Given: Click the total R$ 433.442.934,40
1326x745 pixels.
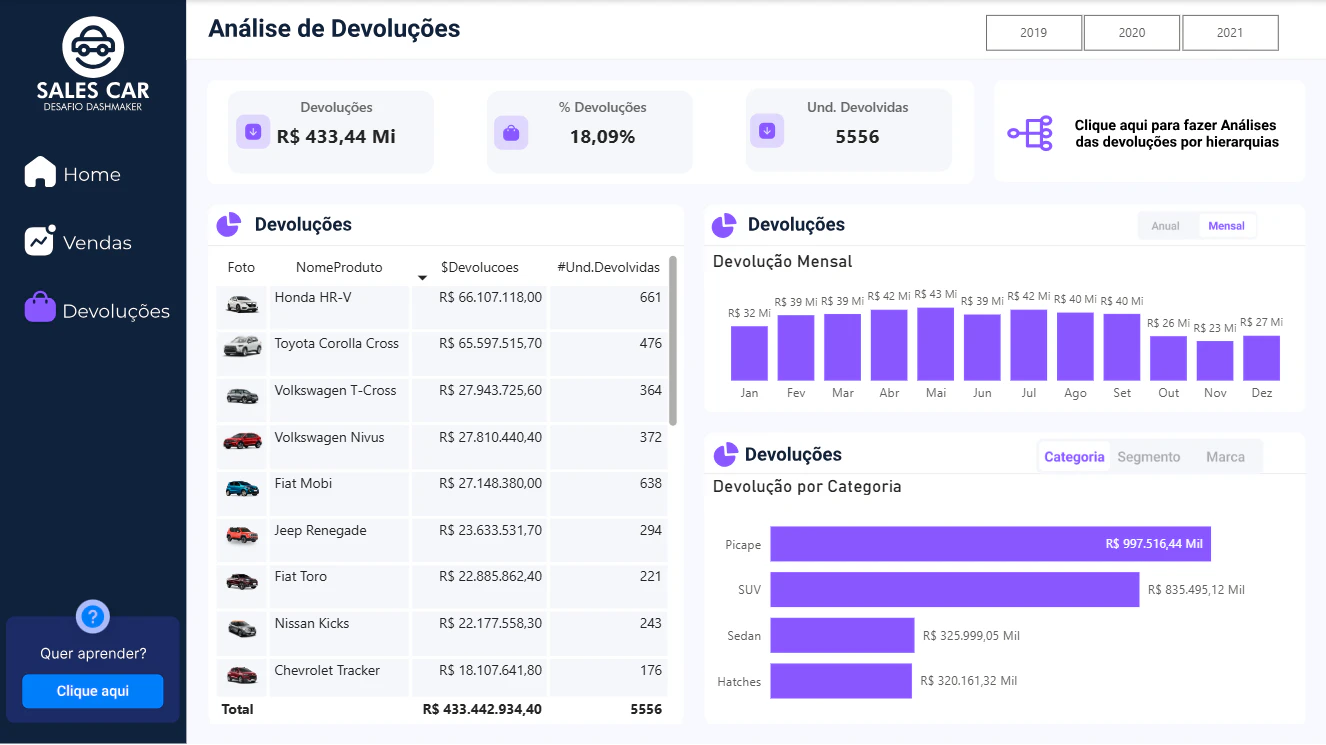Looking at the screenshot, I should (482, 709).
